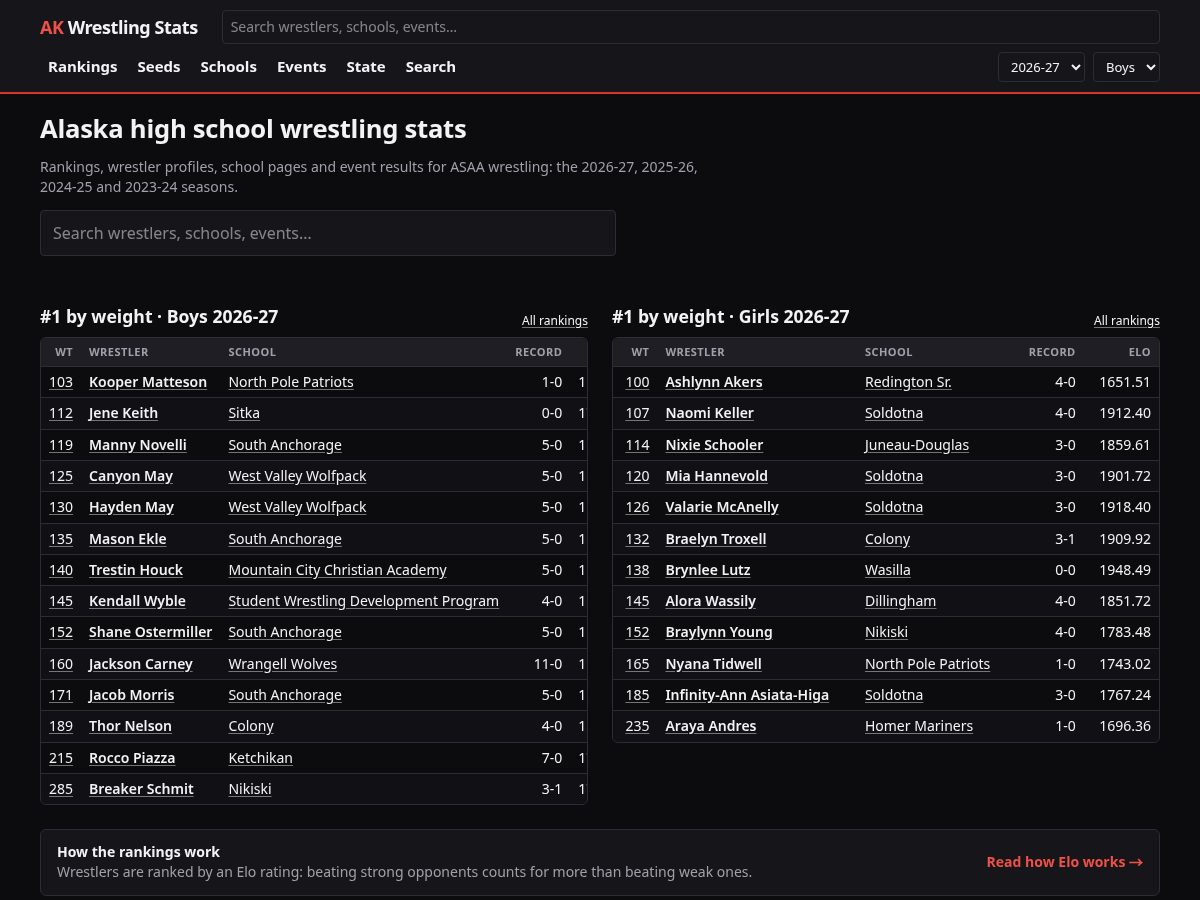Screen dimensions: 1200x900
Task: Open Jacob Morris's profile
Action: pos(131,695)
